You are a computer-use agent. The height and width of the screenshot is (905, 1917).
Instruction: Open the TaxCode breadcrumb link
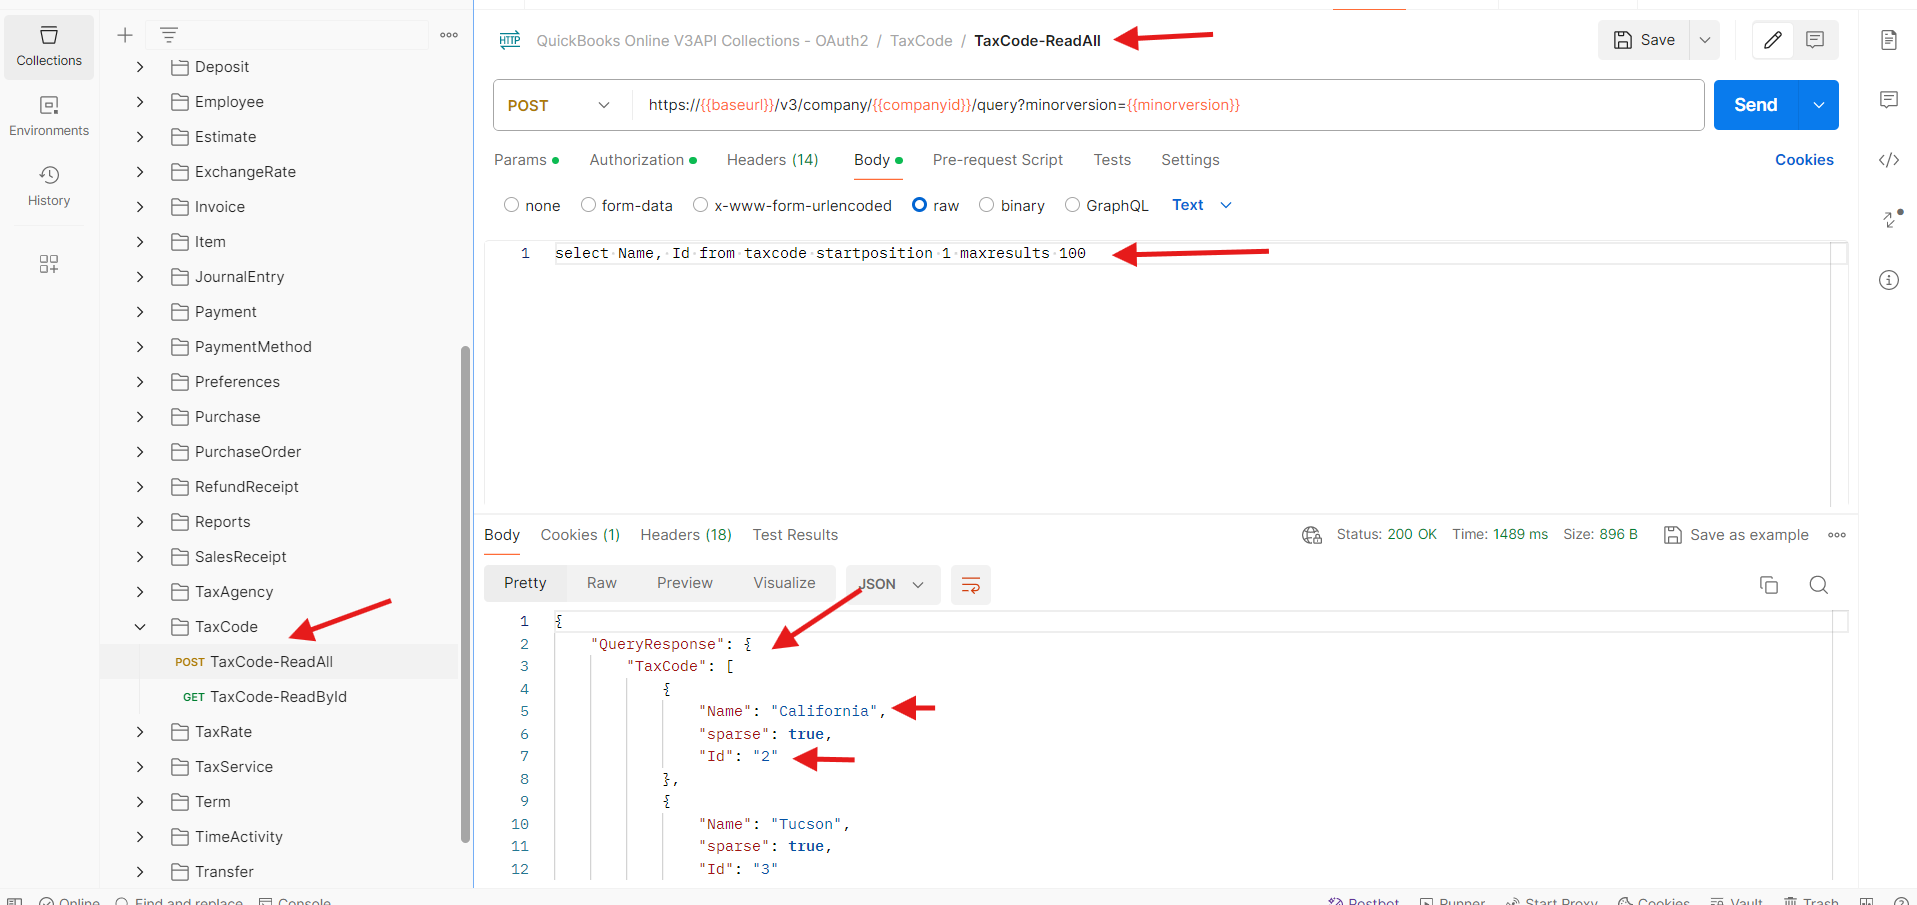click(x=921, y=41)
